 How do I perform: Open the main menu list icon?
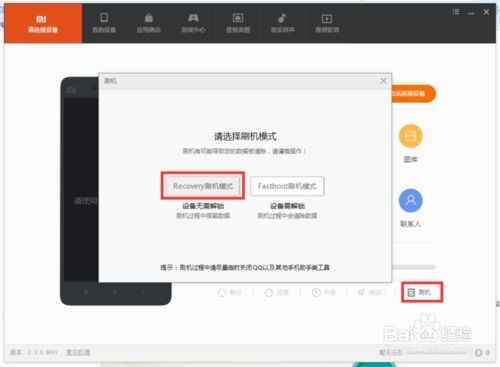pos(456,12)
